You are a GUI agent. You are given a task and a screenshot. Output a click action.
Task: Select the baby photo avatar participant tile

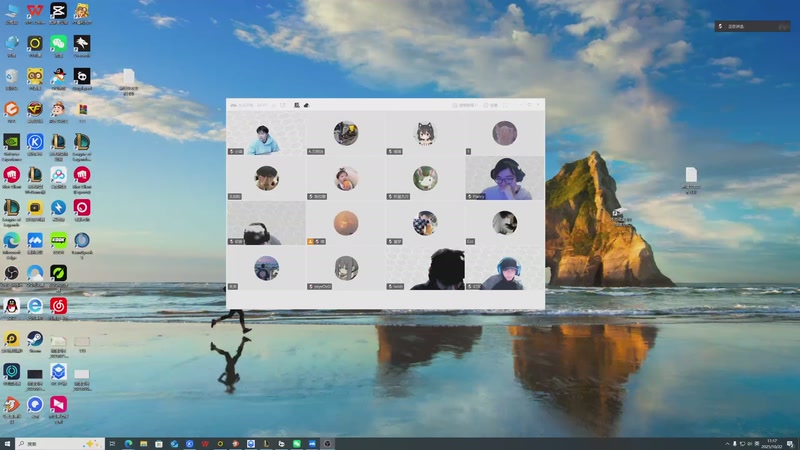(346, 178)
